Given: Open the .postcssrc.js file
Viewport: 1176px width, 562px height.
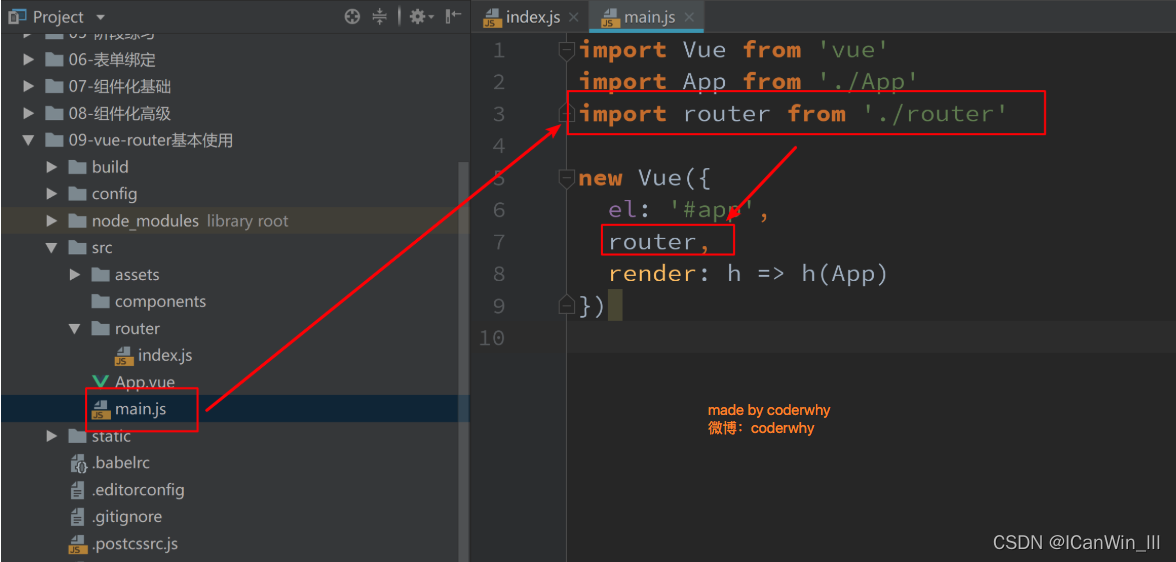Looking at the screenshot, I should (x=135, y=544).
